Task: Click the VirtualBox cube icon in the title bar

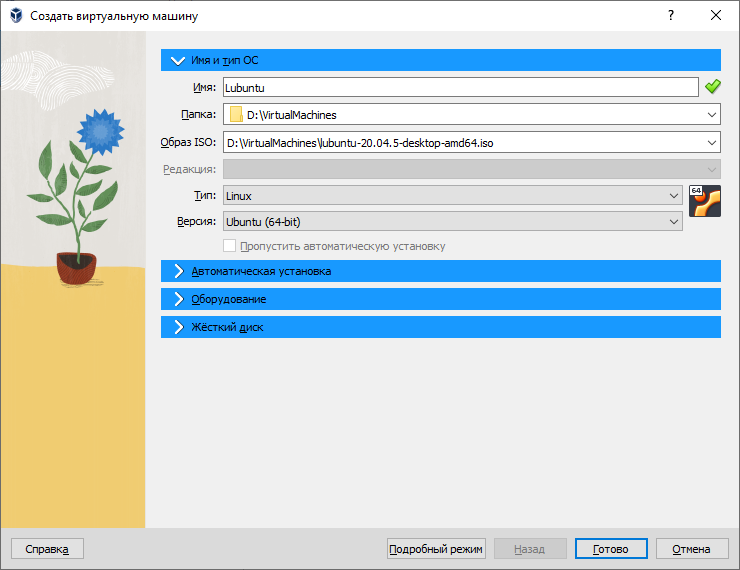Action: click(16, 16)
